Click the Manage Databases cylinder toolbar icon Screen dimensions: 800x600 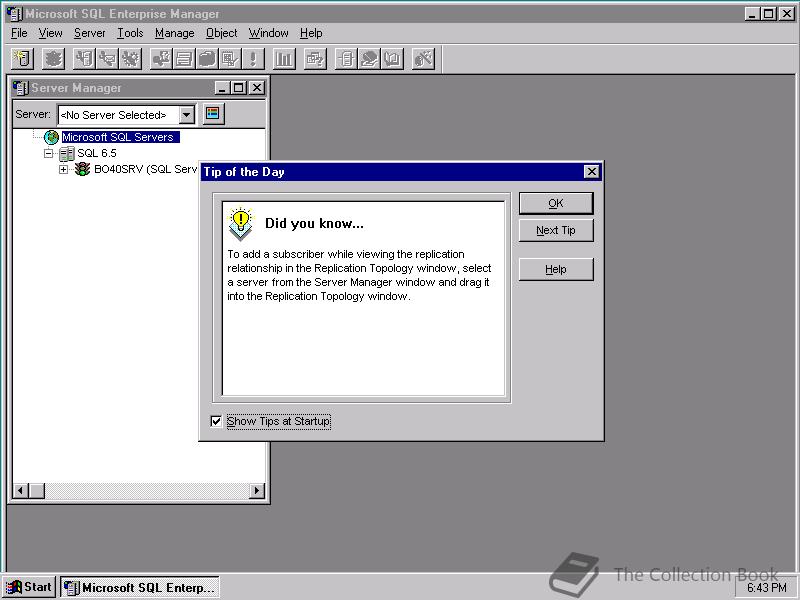coord(207,59)
